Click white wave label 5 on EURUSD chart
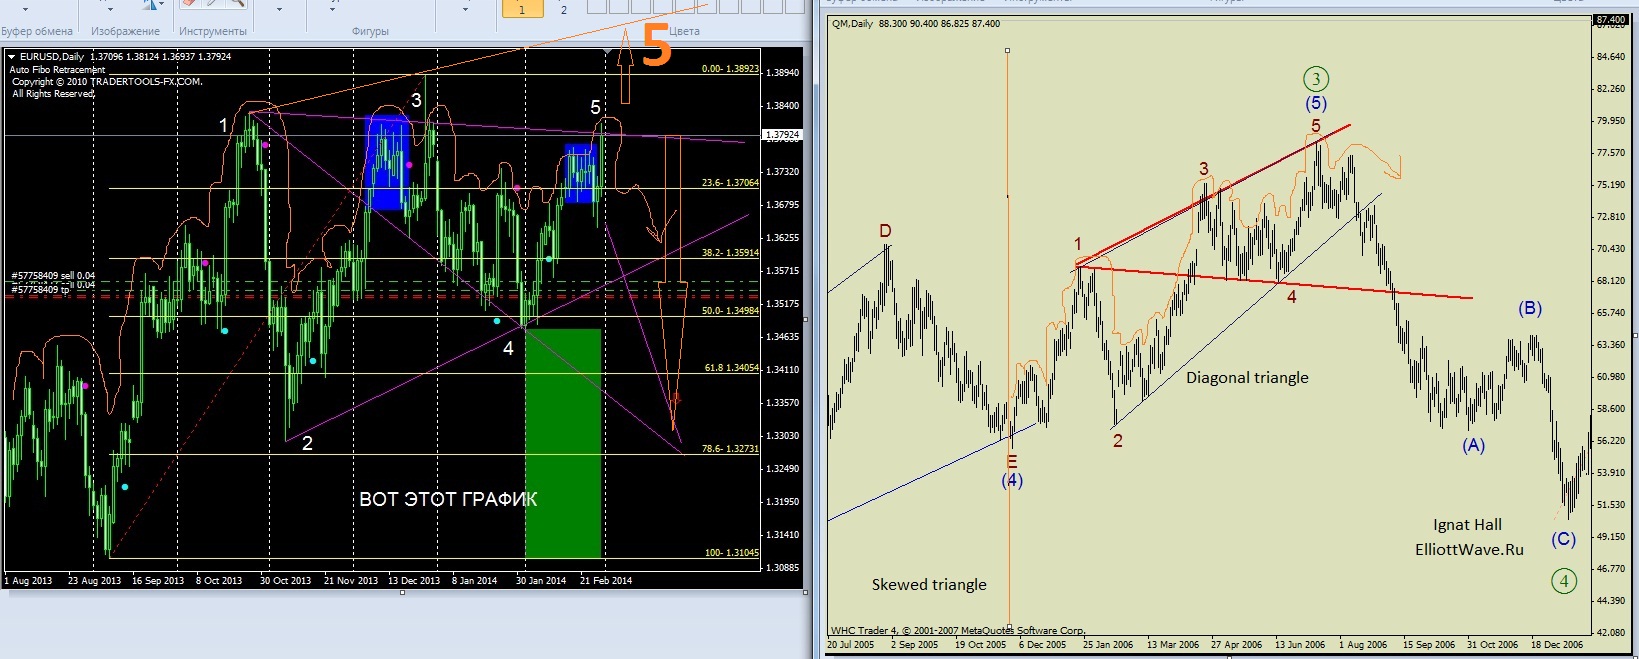 pyautogui.click(x=596, y=107)
